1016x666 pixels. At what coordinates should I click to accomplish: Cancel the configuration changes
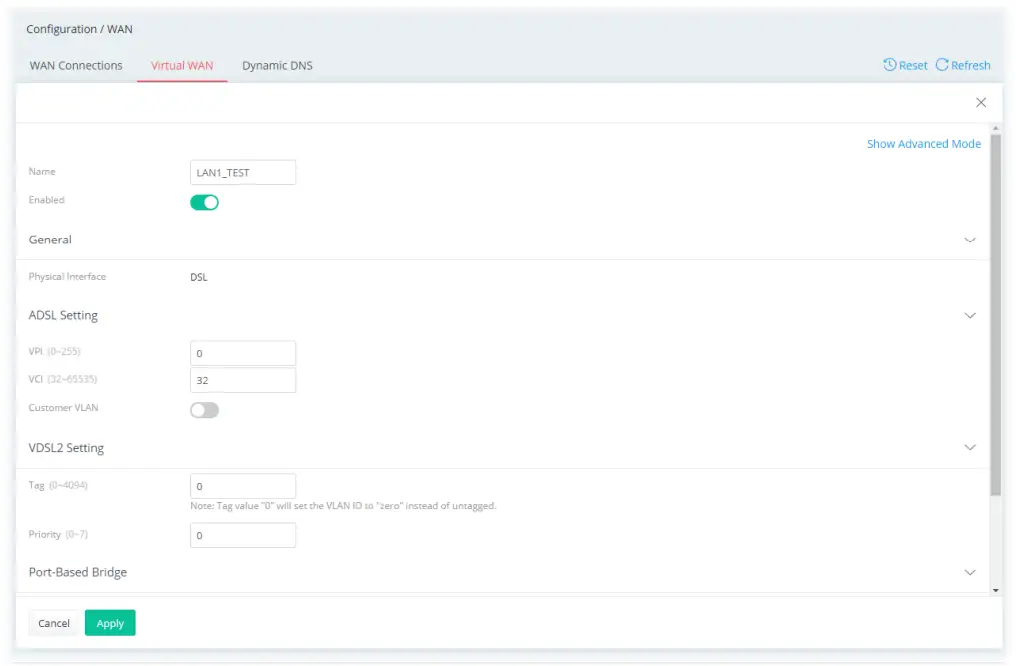pyautogui.click(x=54, y=622)
